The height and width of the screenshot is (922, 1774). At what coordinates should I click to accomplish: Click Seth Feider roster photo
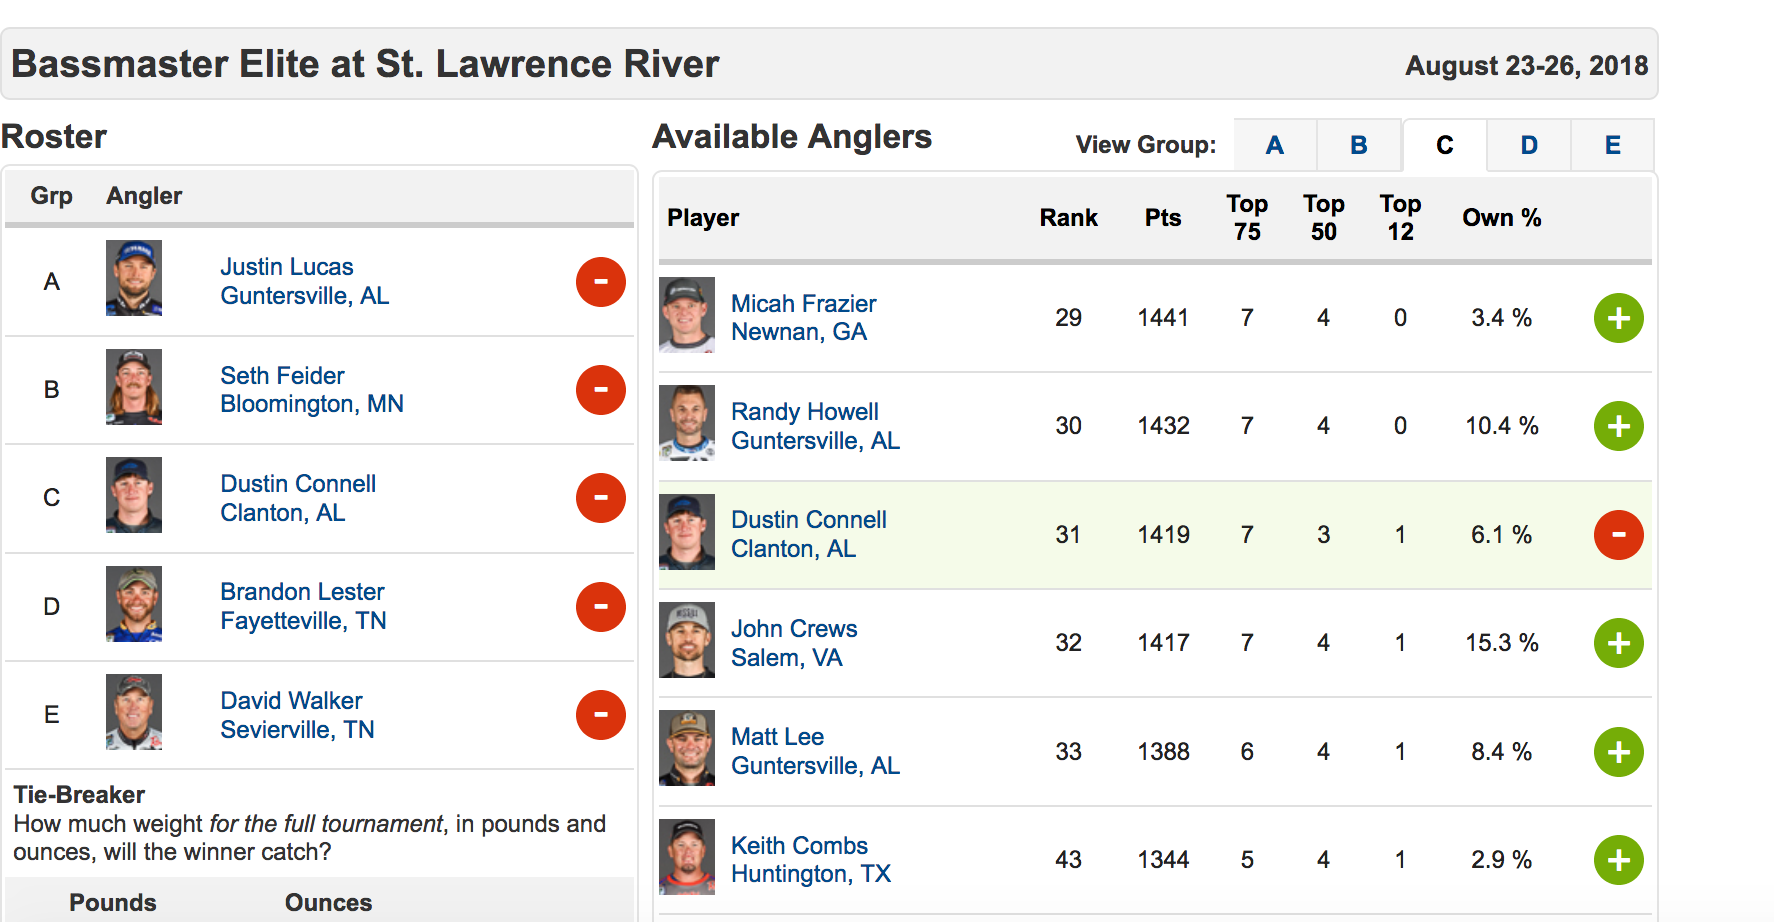[x=134, y=387]
